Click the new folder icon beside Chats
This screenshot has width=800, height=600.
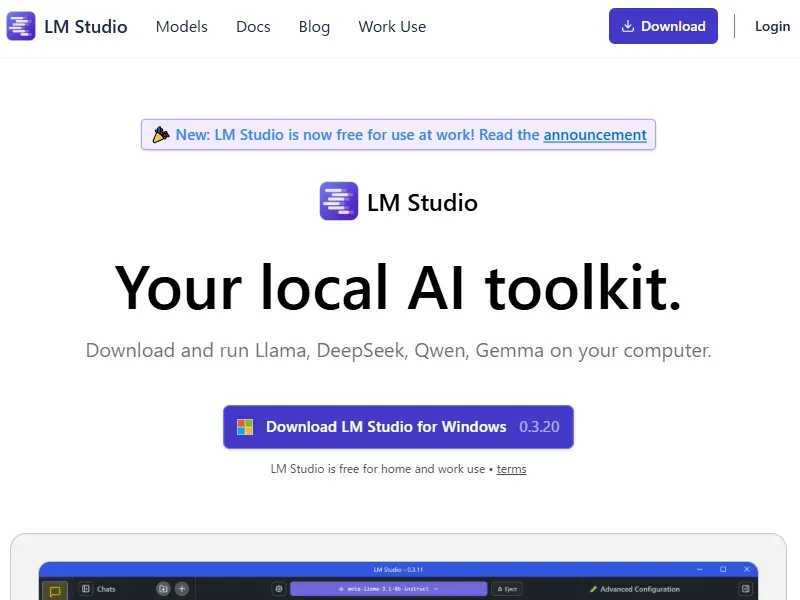click(164, 589)
